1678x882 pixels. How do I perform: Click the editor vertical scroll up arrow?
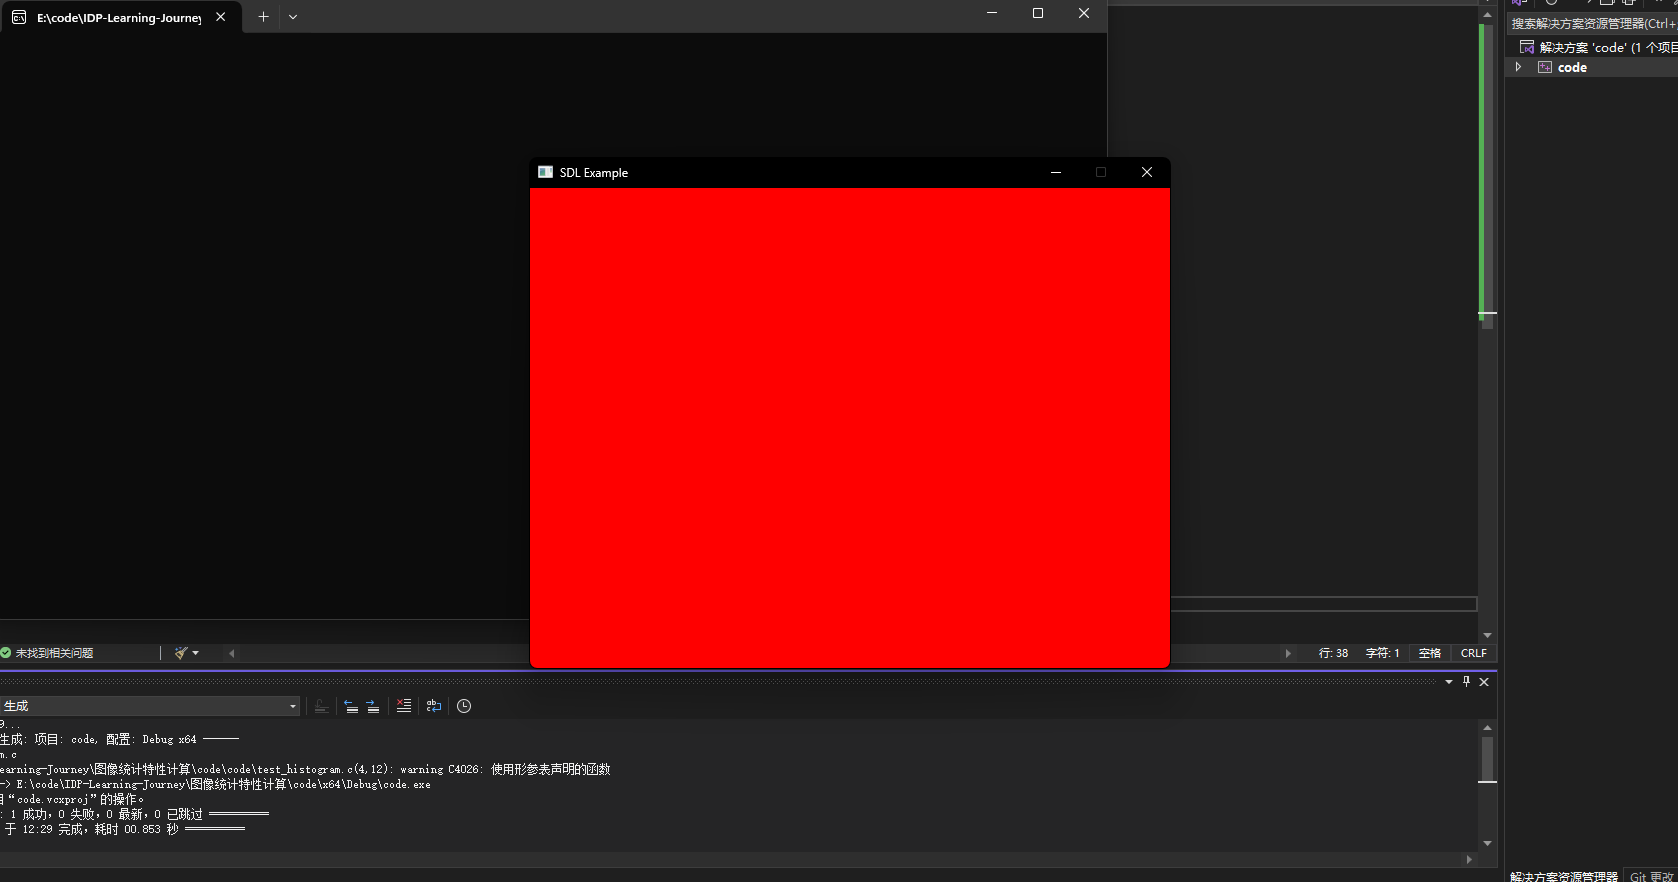point(1487,15)
